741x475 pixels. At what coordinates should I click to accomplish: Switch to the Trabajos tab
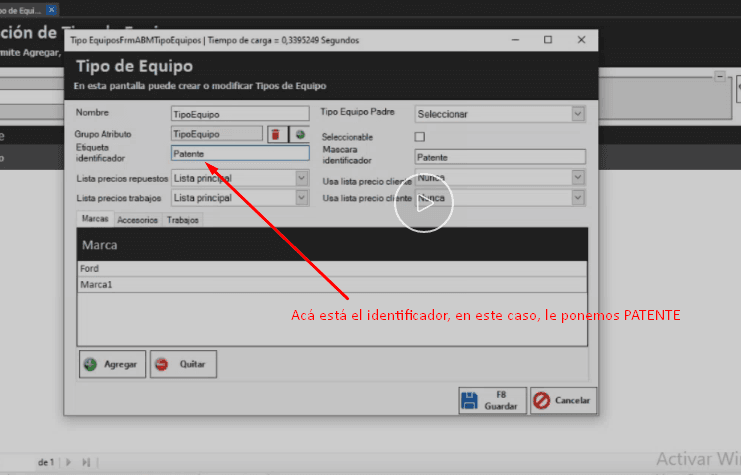point(183,220)
